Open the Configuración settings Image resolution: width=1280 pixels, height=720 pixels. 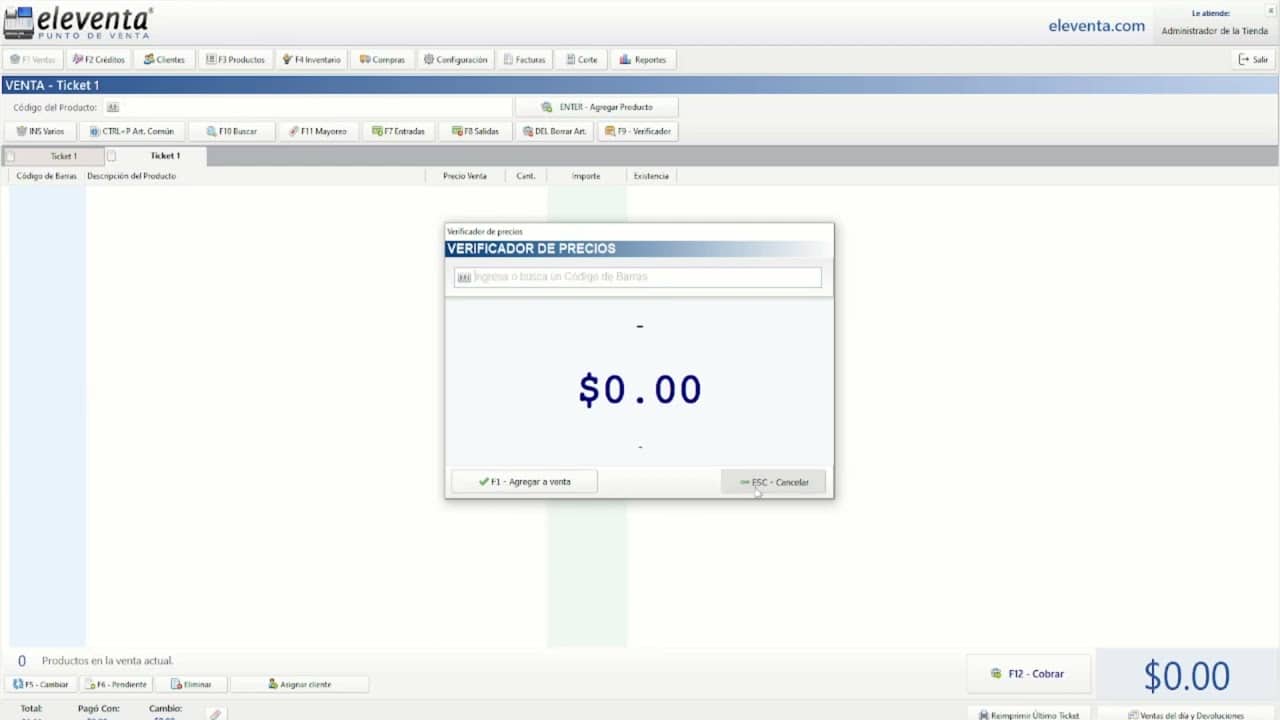(455, 60)
